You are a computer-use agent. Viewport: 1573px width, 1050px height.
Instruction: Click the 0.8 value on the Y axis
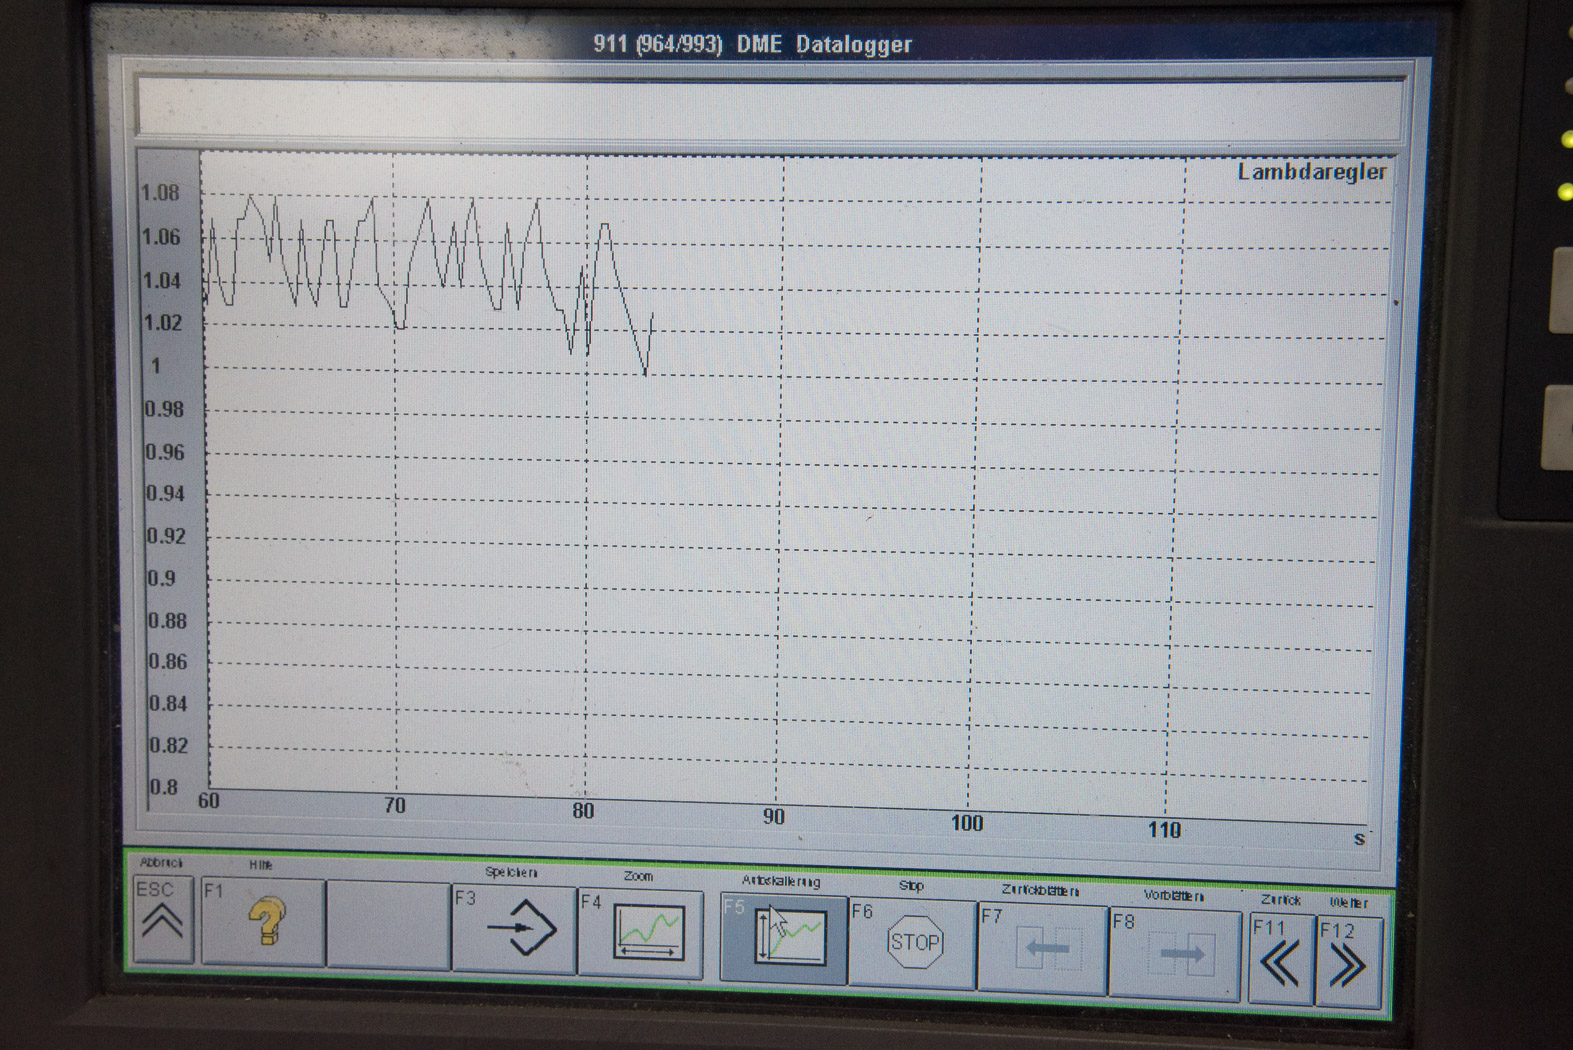[164, 787]
